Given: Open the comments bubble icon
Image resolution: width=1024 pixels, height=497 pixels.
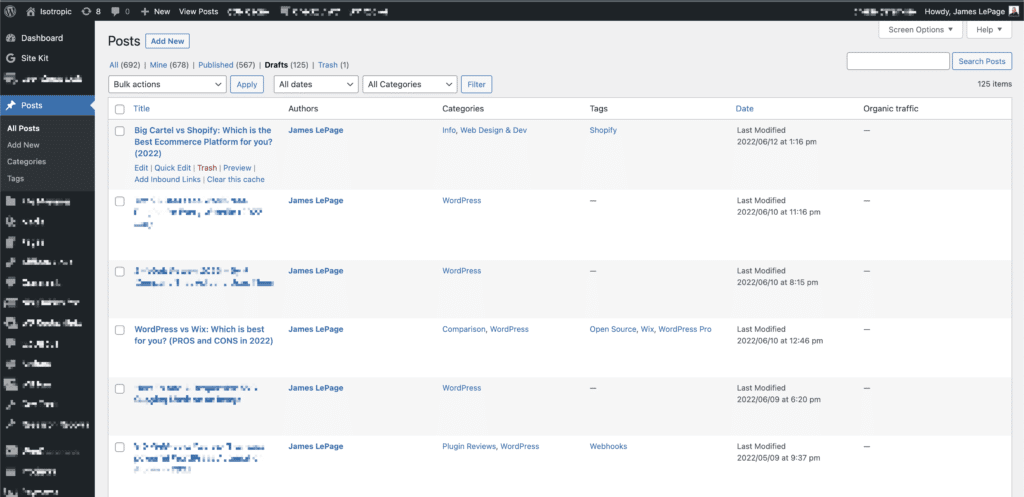Looking at the screenshot, I should pyautogui.click(x=115, y=11).
